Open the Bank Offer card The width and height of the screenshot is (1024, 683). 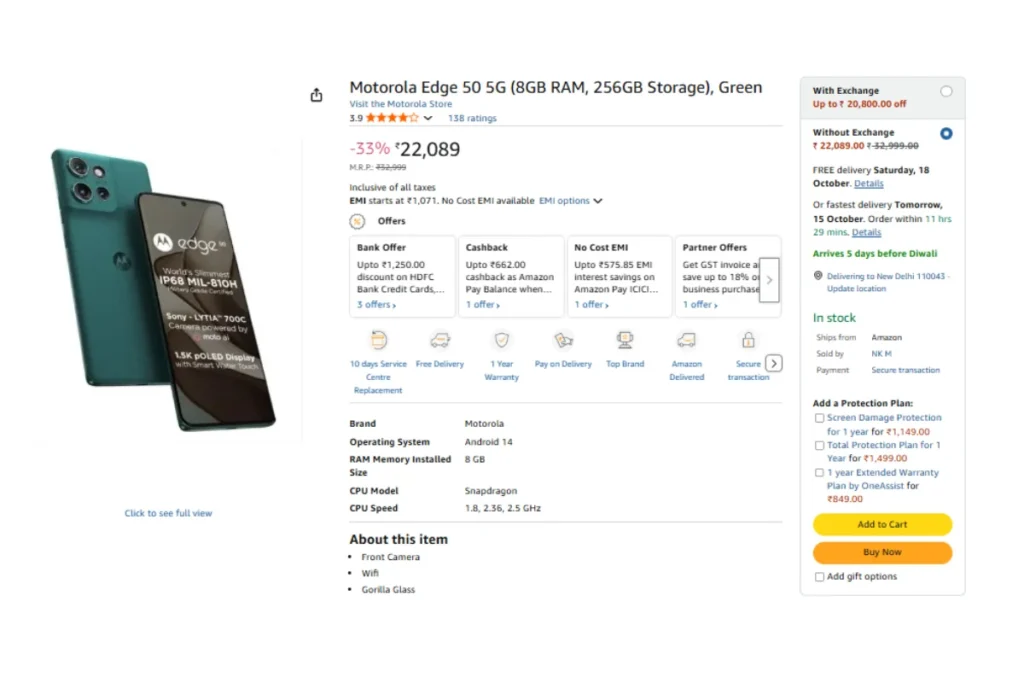click(401, 276)
